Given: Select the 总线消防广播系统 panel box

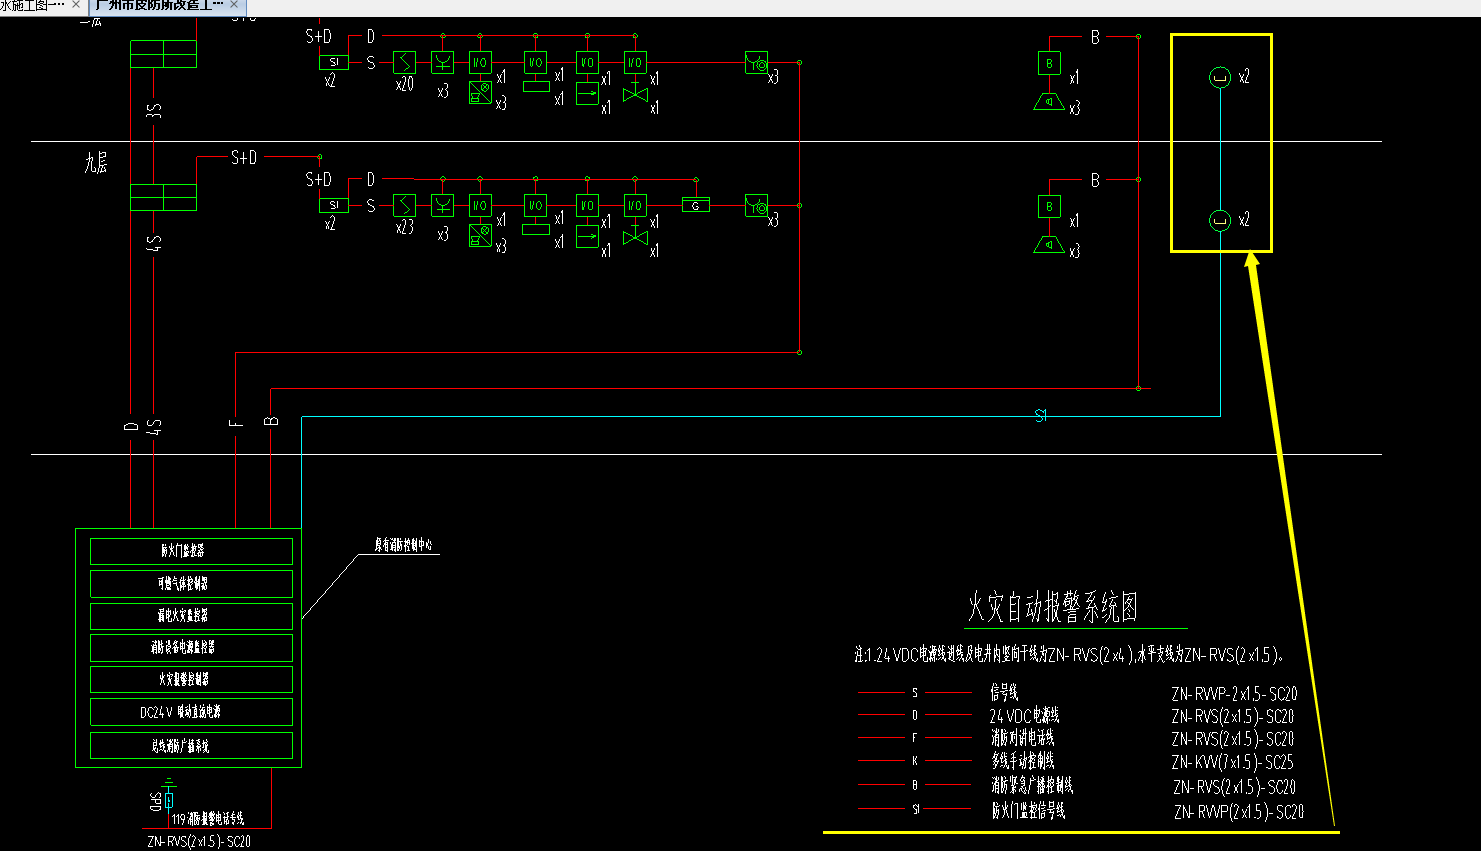Looking at the screenshot, I should point(191,746).
